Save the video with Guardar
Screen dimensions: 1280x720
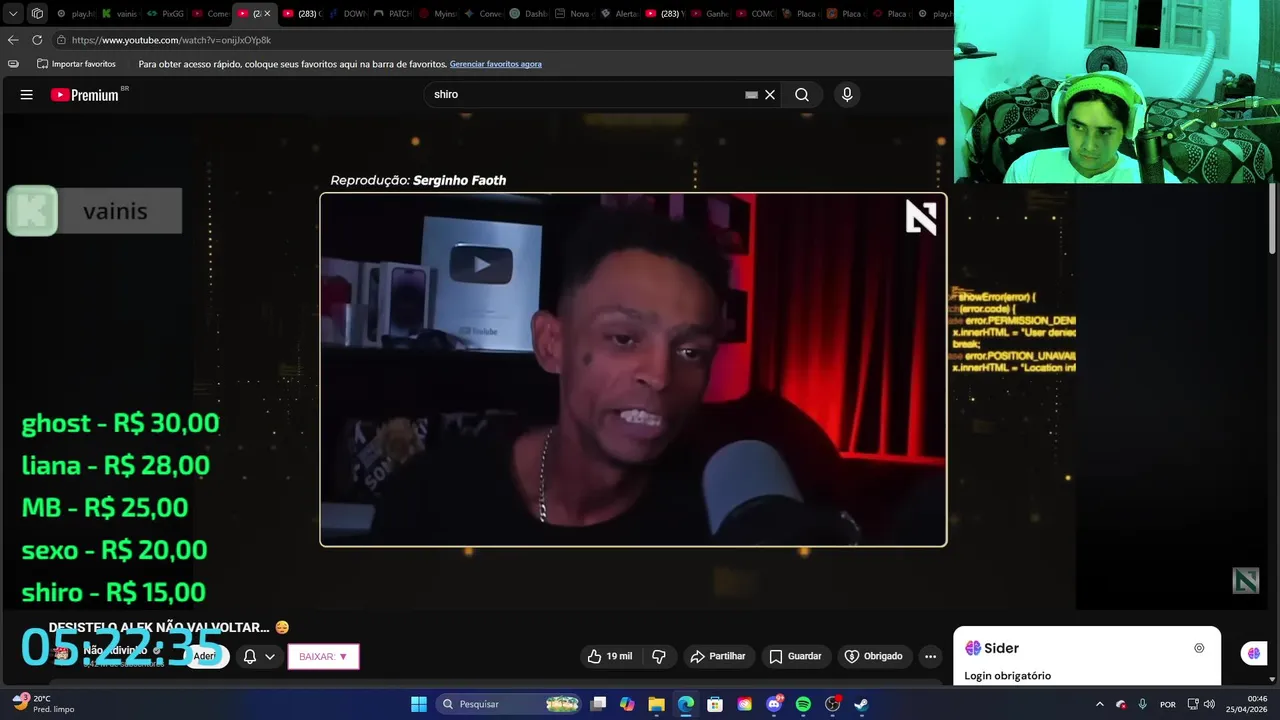pyautogui.click(x=795, y=656)
